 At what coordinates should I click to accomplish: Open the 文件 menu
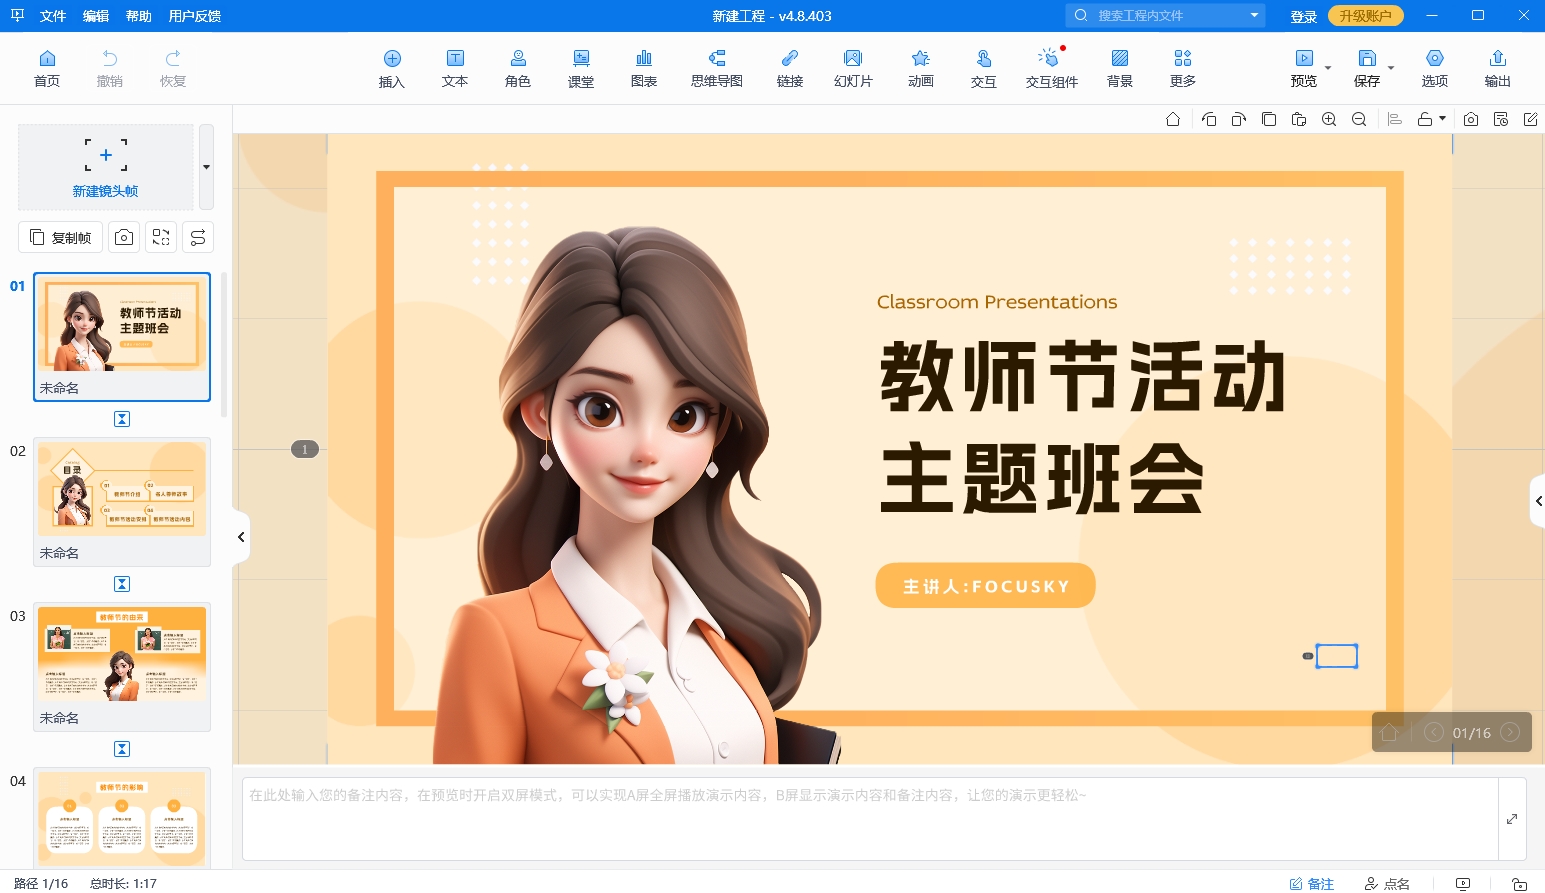pos(53,16)
